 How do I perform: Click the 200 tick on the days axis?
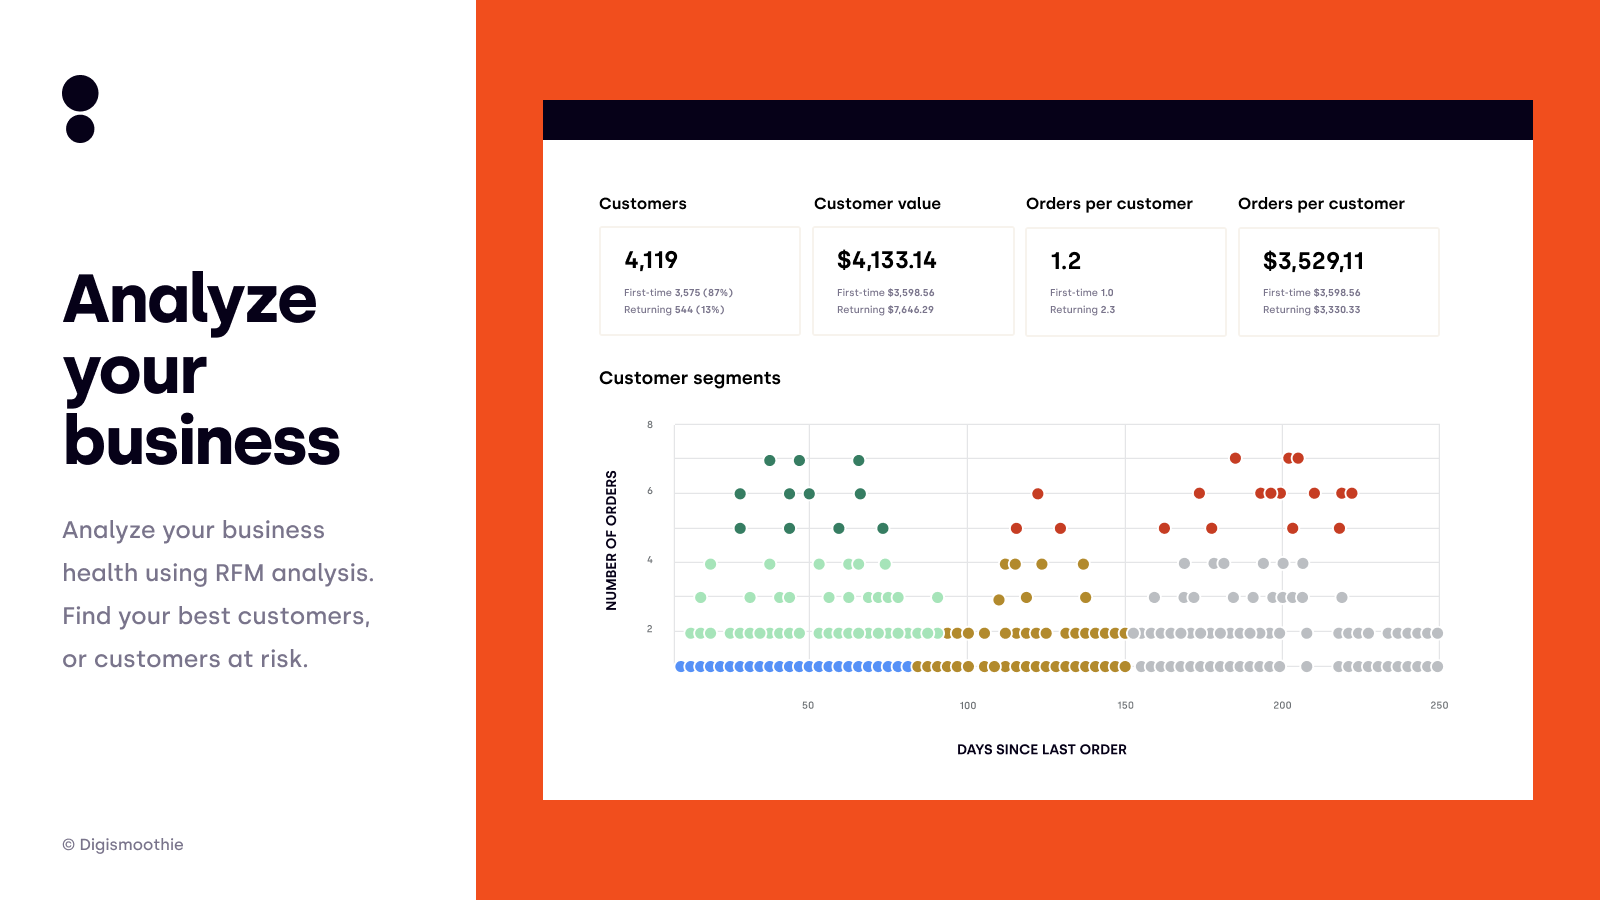[1282, 705]
